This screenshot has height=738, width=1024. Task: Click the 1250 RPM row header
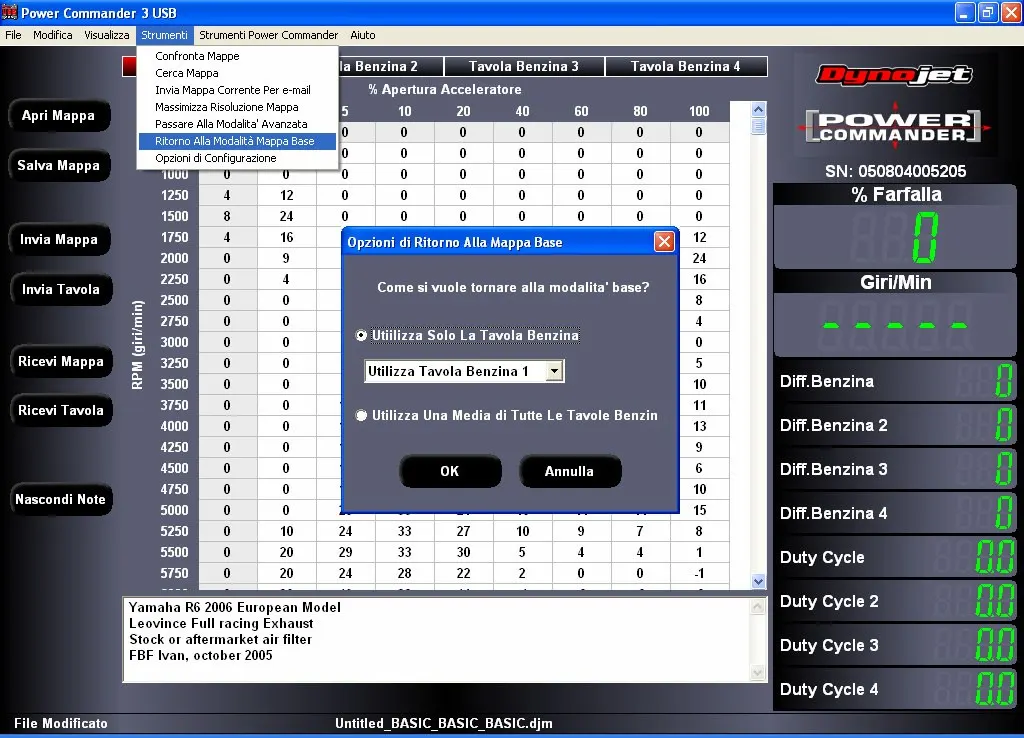[174, 195]
